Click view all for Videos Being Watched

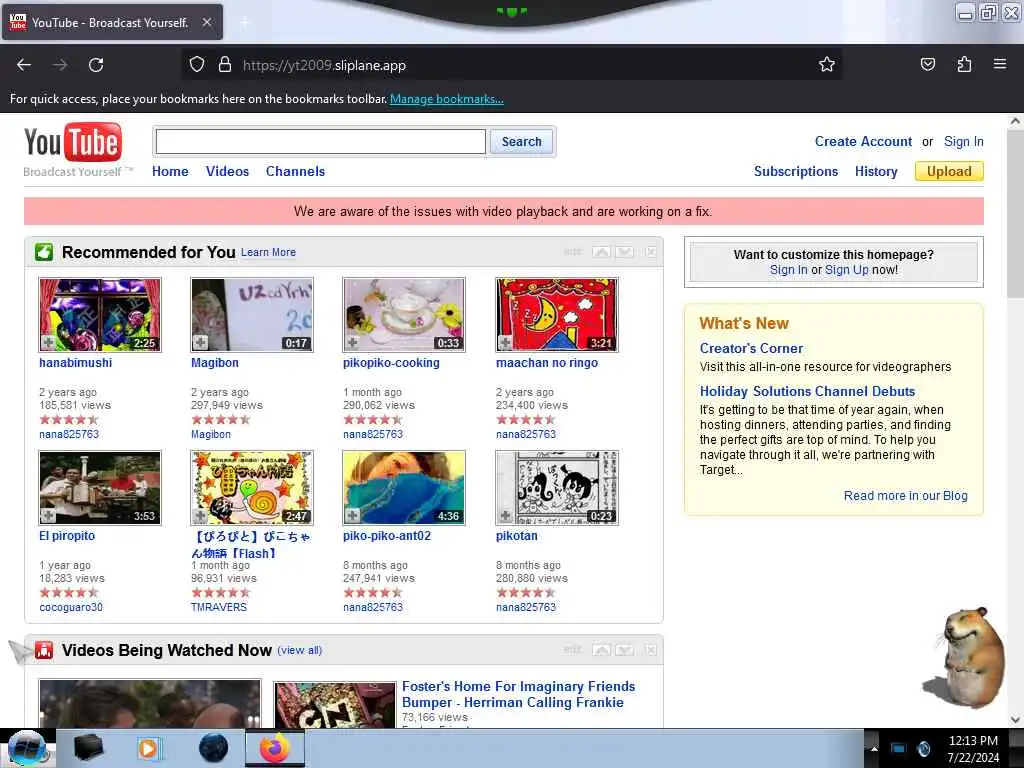300,650
